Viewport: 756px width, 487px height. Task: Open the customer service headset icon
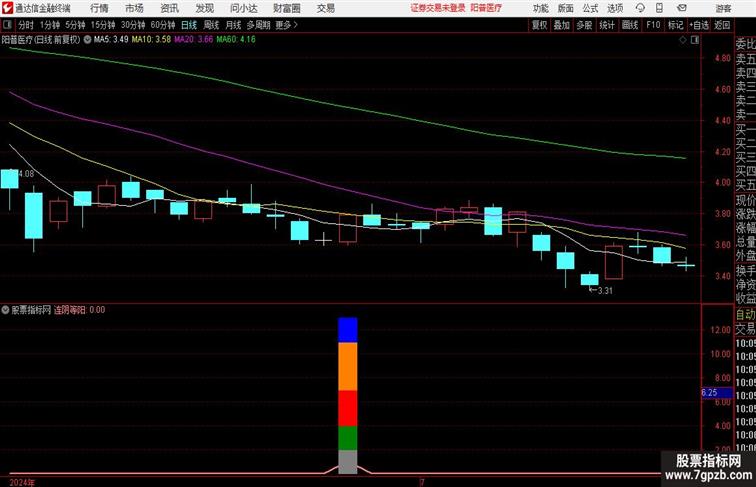[640, 8]
